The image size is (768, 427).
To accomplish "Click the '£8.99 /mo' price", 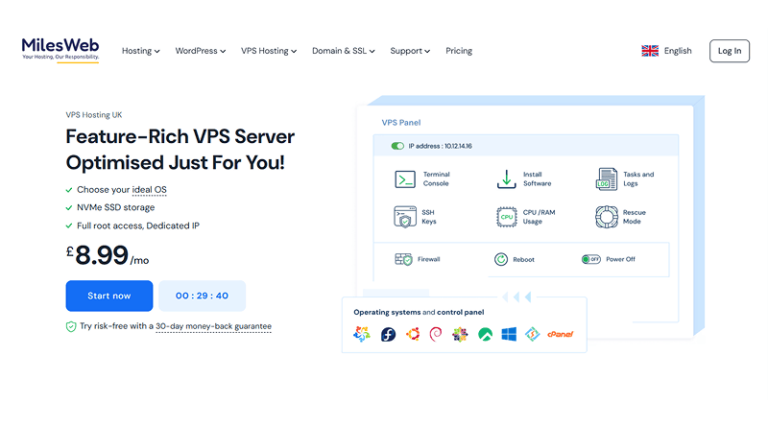I will click(x=107, y=255).
